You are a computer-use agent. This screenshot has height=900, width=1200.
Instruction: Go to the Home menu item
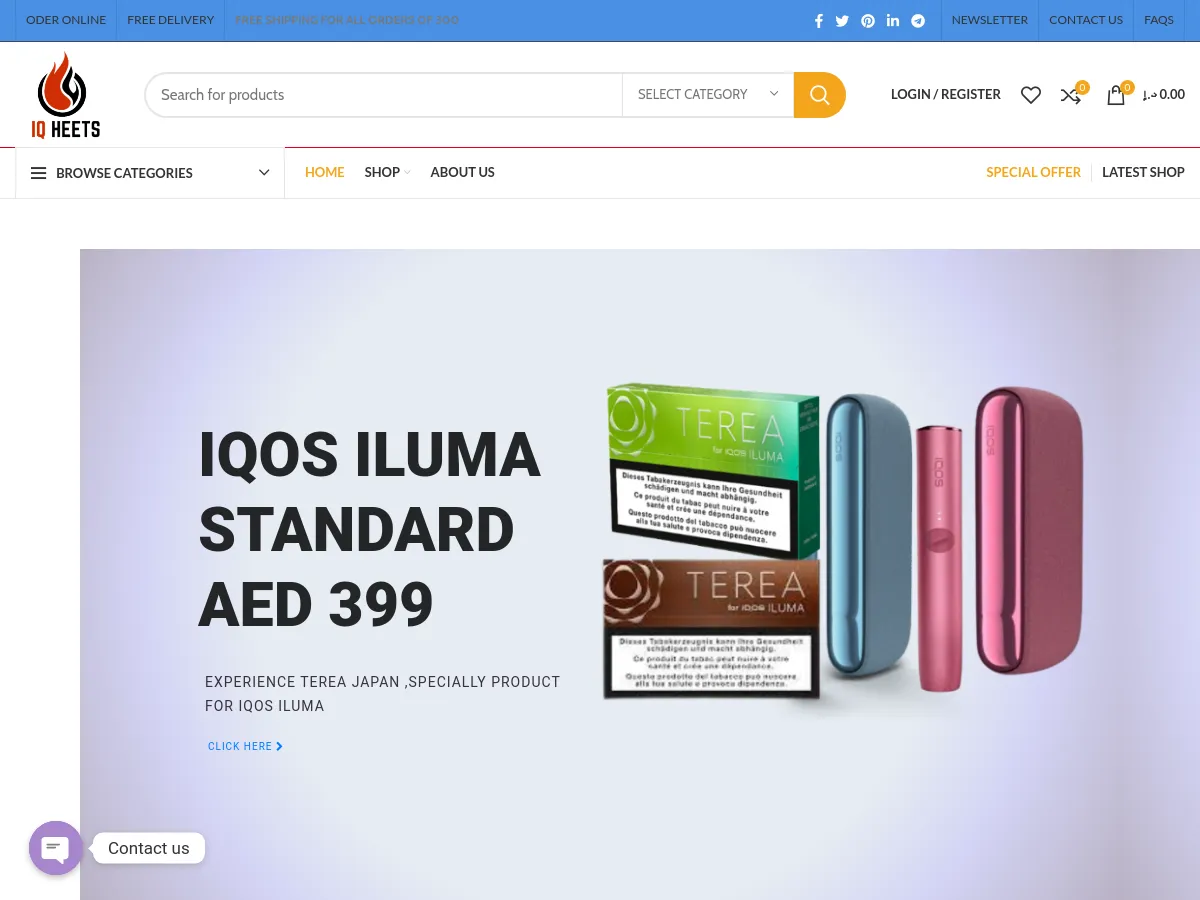click(324, 172)
